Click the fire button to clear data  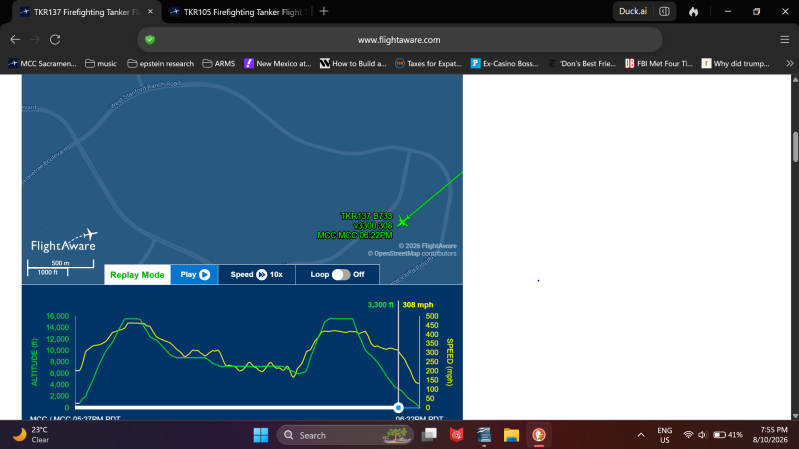(x=694, y=11)
